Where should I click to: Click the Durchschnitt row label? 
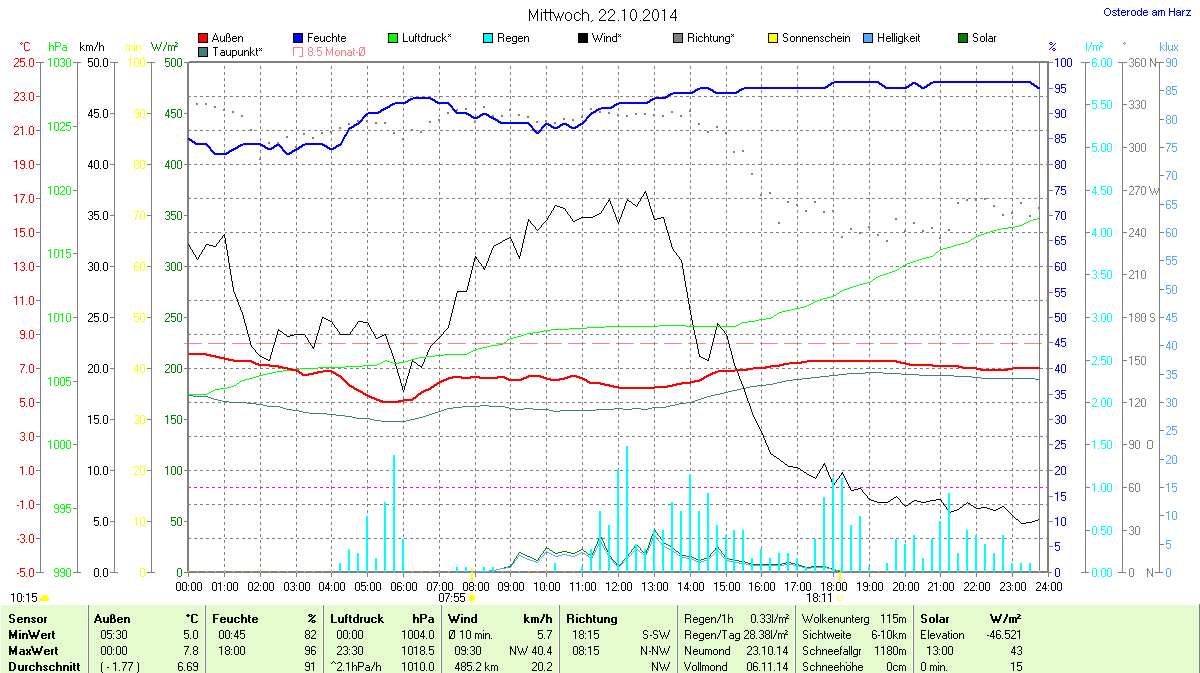pos(43,666)
